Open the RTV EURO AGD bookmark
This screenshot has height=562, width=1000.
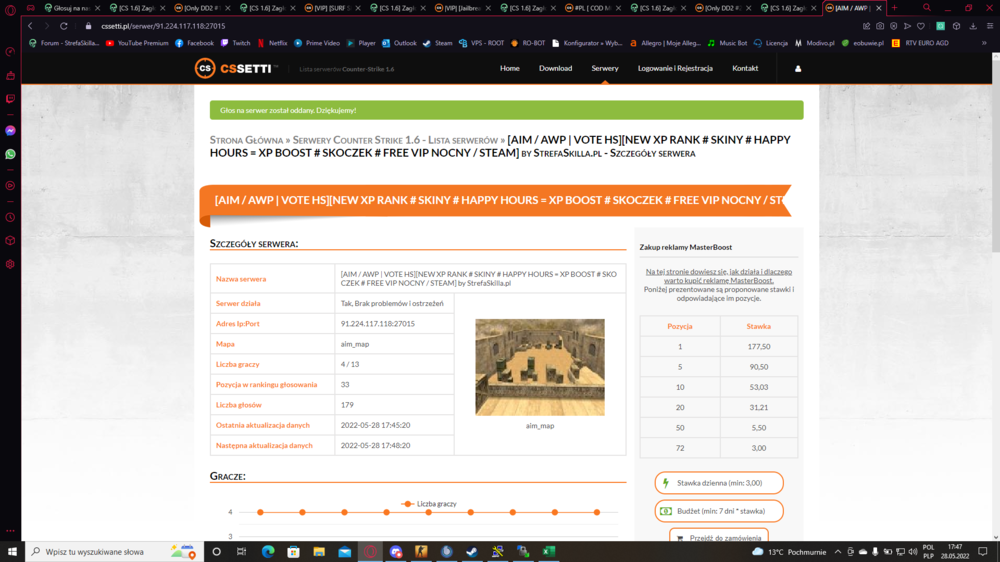[x=920, y=43]
